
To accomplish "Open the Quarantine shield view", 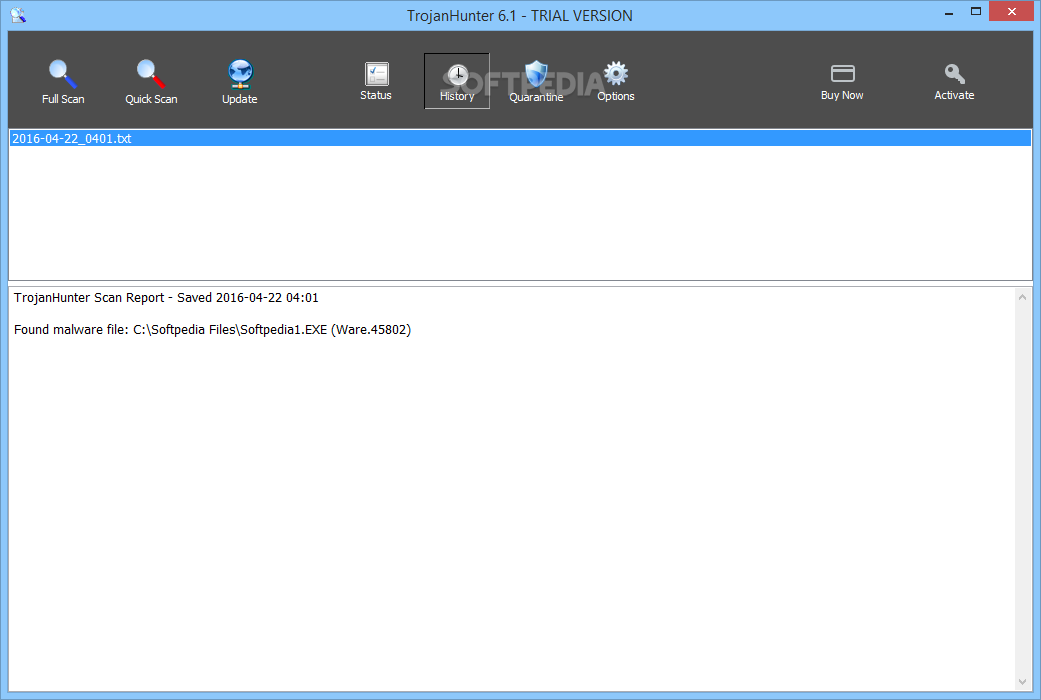I will (x=536, y=81).
